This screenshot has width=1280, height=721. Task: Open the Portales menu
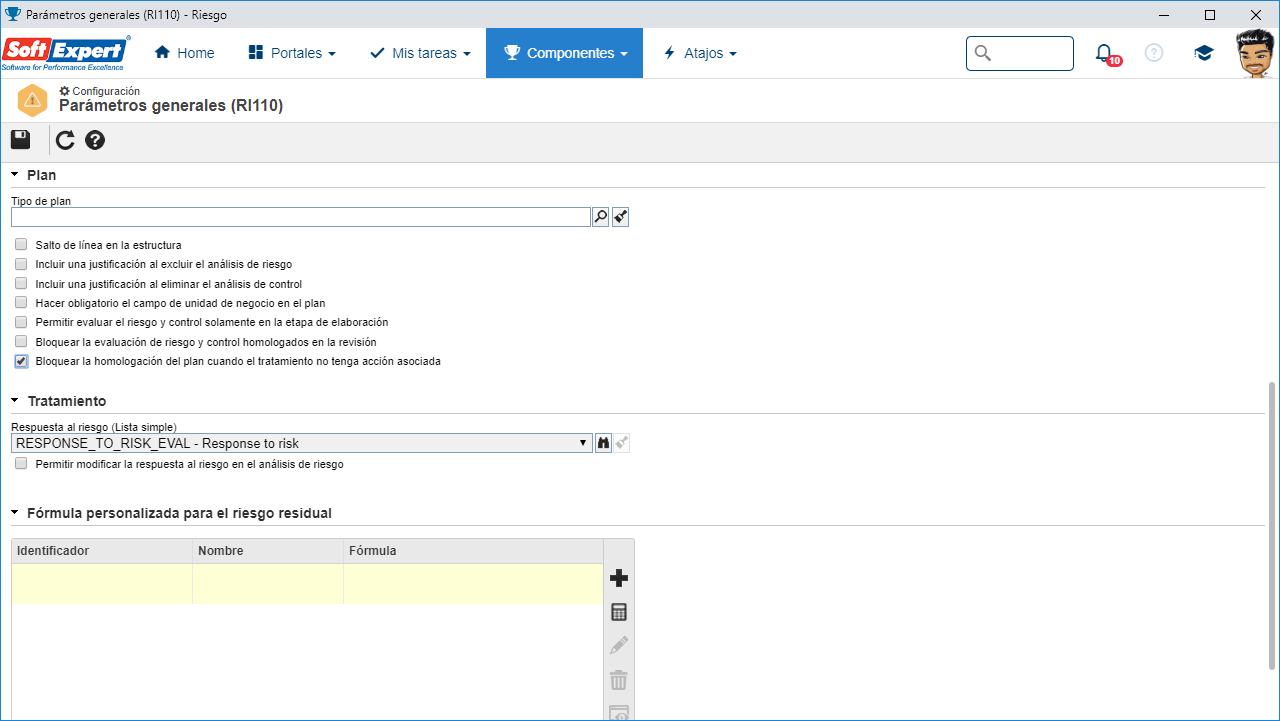click(292, 53)
